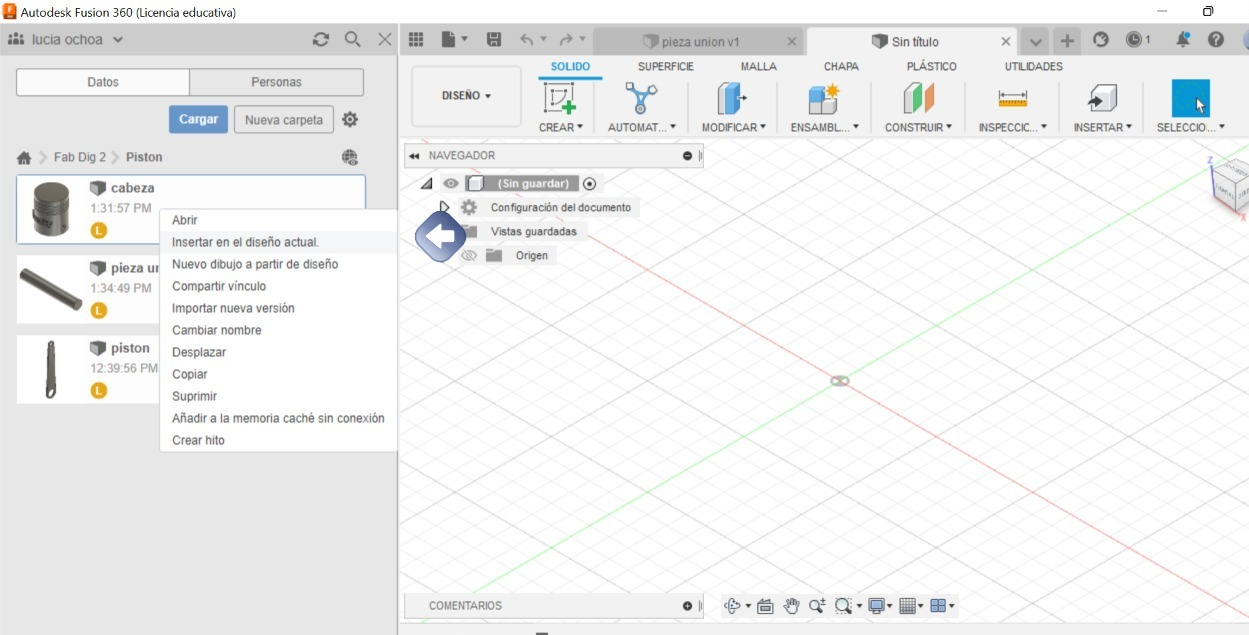Open the File menu icon
This screenshot has width=1249, height=635.
coord(449,40)
